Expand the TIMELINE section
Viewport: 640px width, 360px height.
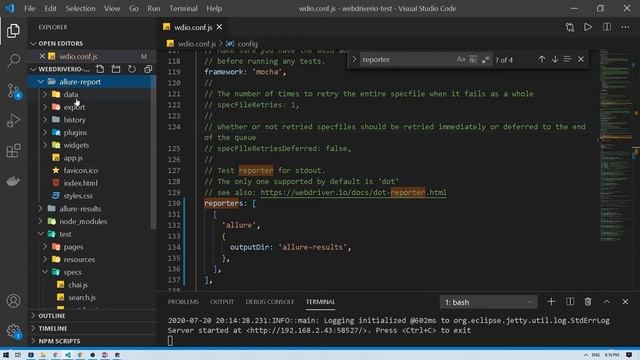click(92, 328)
